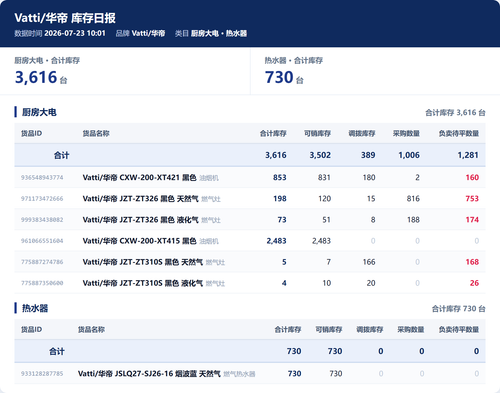The width and height of the screenshot is (500, 393).
Task: Click the "厨房大电" section heading
Action: tap(39, 112)
